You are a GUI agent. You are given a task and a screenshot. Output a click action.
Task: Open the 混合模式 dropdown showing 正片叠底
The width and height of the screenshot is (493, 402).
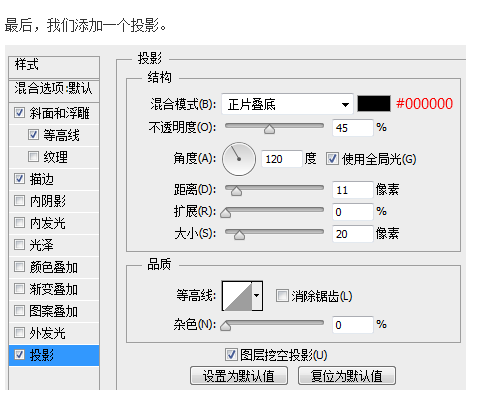[287, 104]
